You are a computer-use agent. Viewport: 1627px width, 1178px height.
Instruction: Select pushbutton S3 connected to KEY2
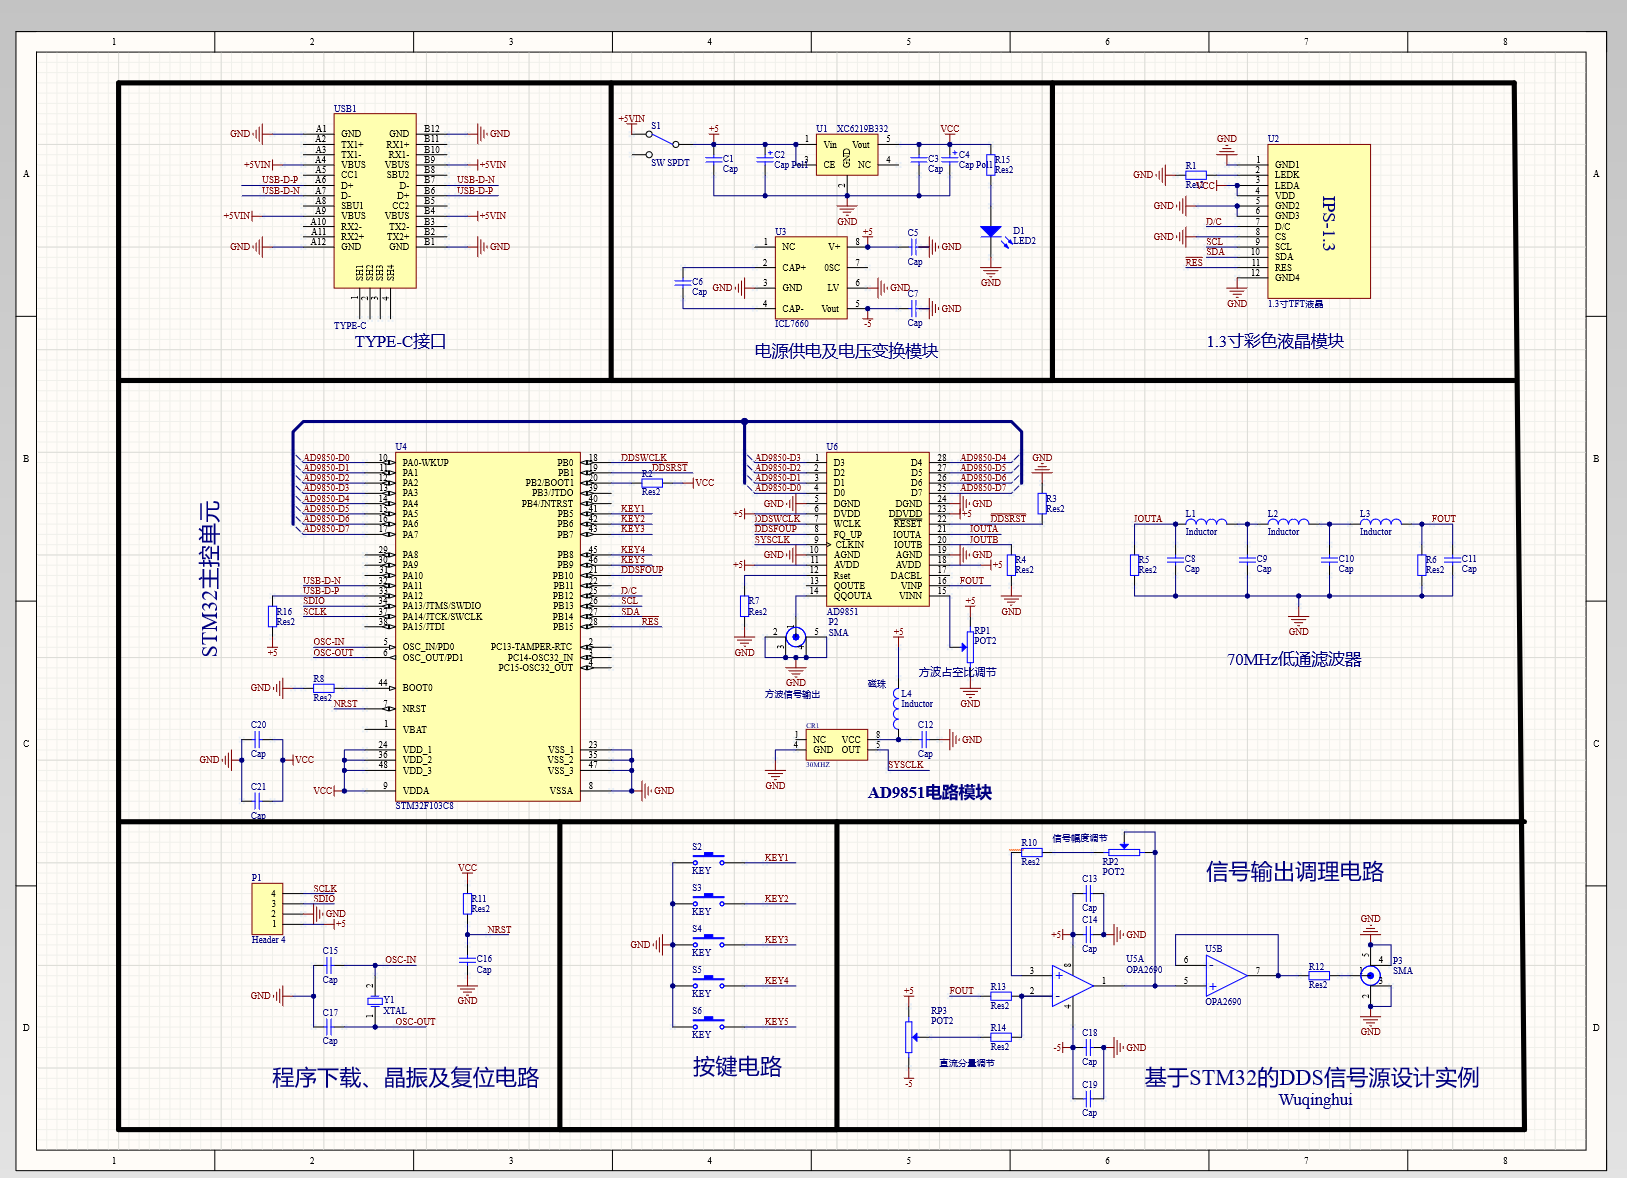pyautogui.click(x=709, y=899)
